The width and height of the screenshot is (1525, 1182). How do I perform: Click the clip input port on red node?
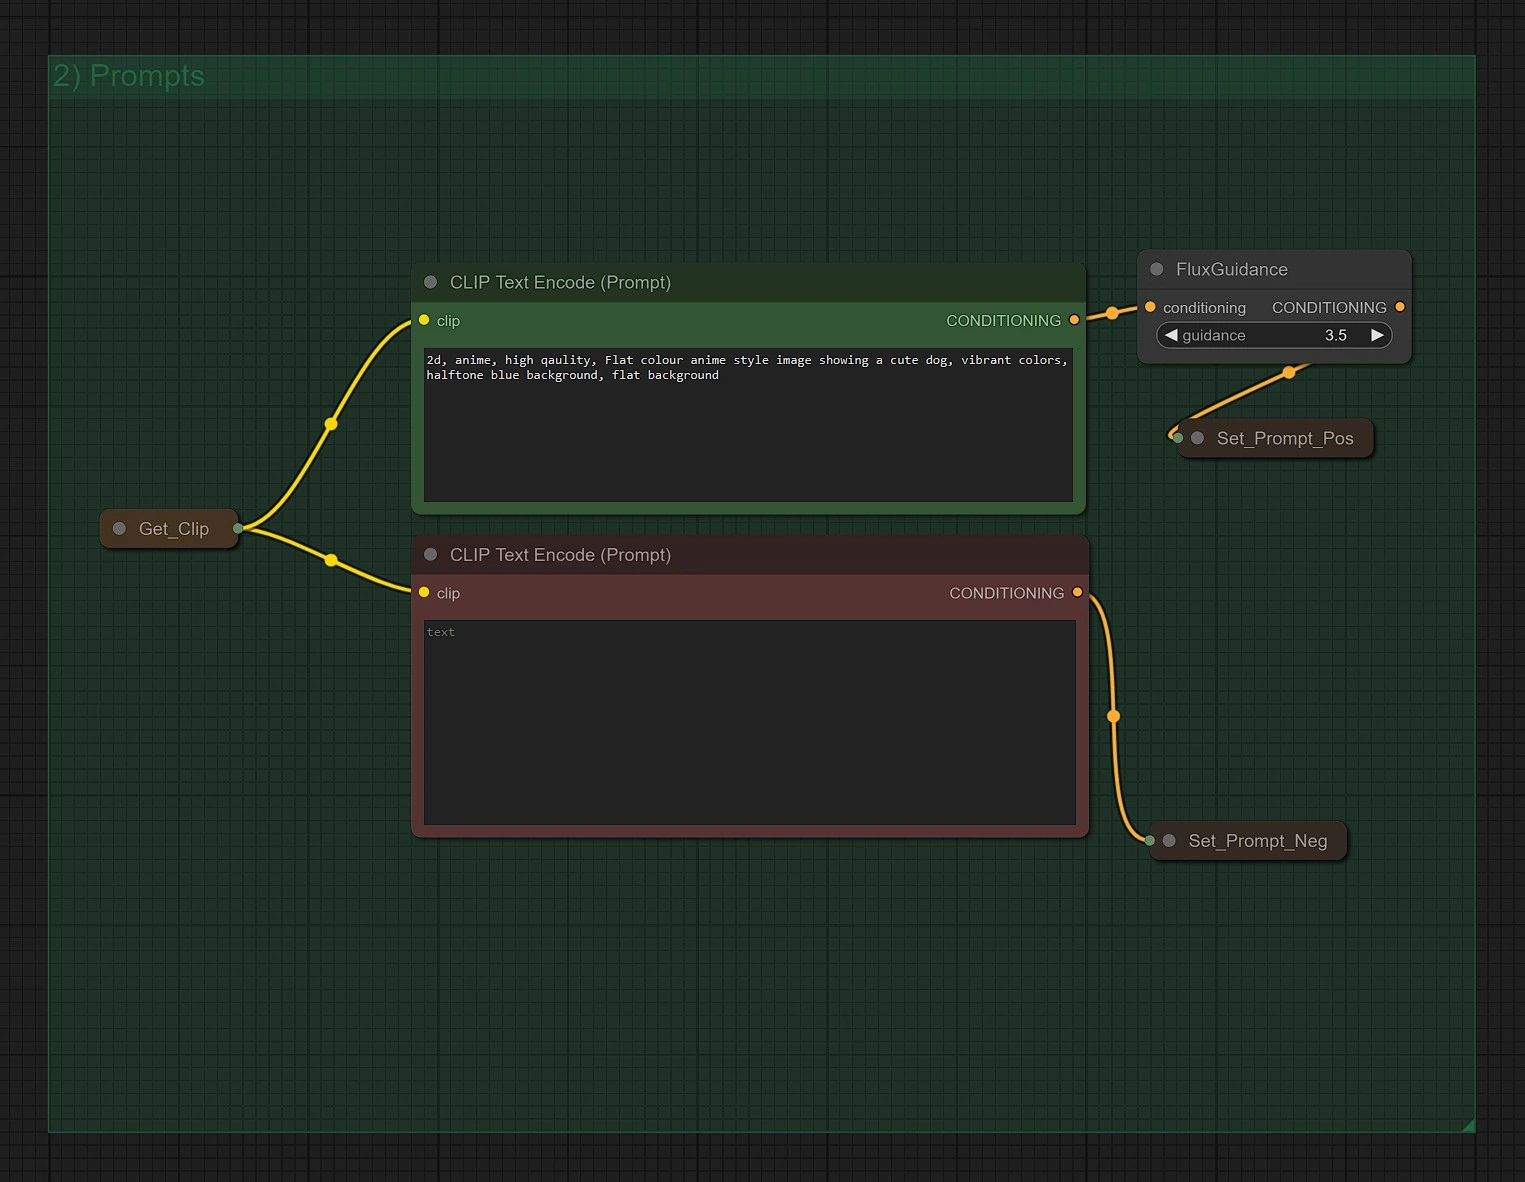424,592
